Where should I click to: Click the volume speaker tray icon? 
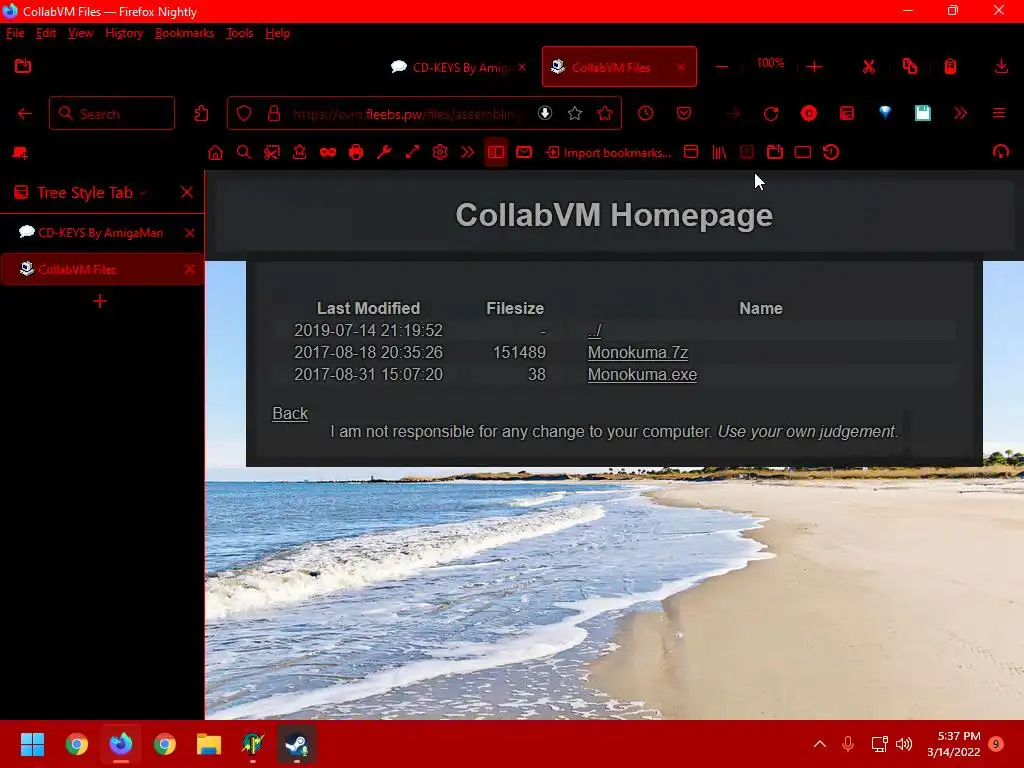[x=904, y=744]
